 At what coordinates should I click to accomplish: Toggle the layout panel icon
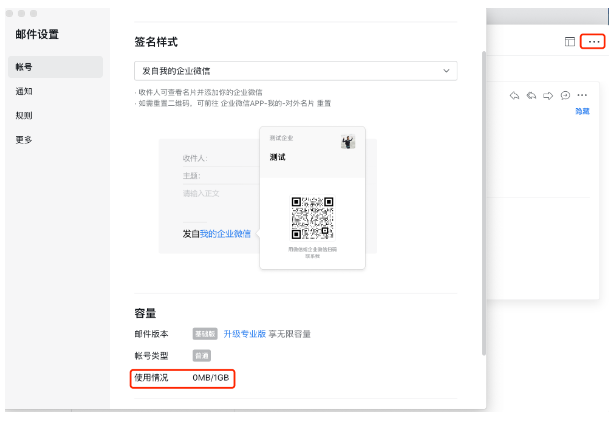(x=570, y=42)
